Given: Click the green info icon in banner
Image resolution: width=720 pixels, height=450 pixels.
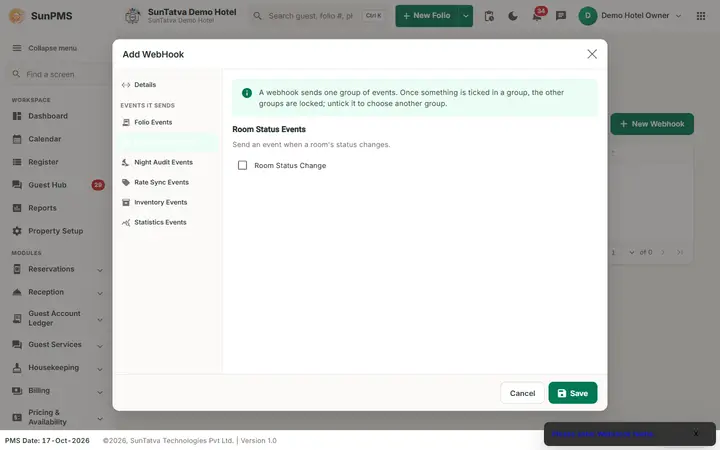Looking at the screenshot, I should [247, 93].
